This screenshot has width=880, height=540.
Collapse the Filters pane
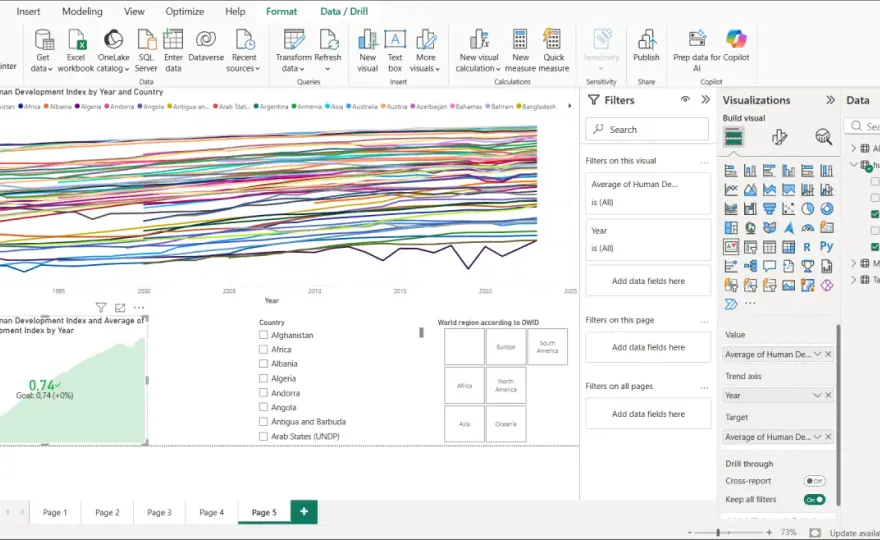click(x=705, y=99)
